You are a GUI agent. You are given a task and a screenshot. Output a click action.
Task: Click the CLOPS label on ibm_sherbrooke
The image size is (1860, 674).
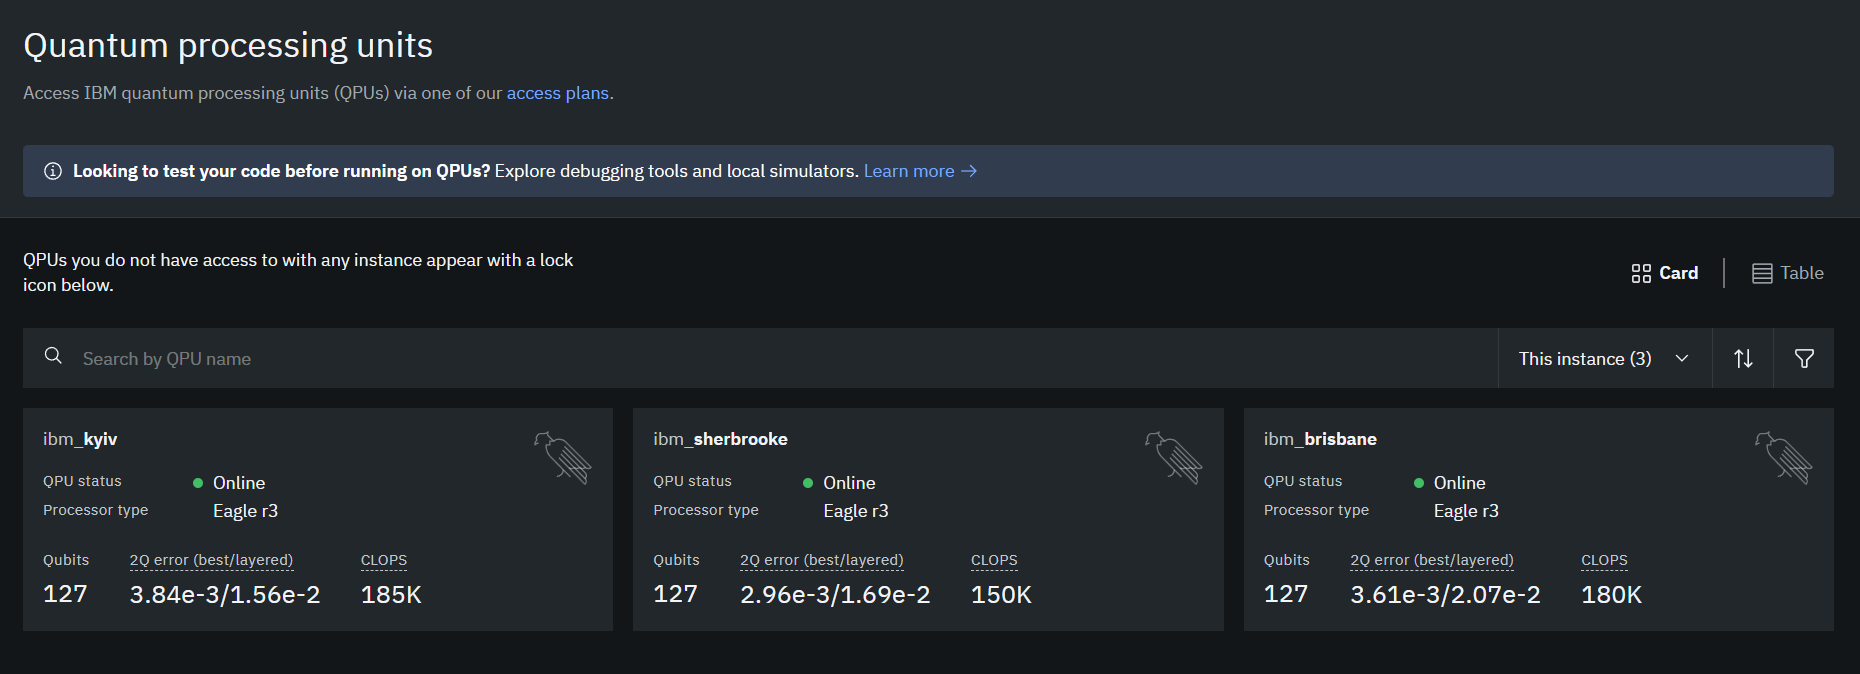click(x=994, y=560)
